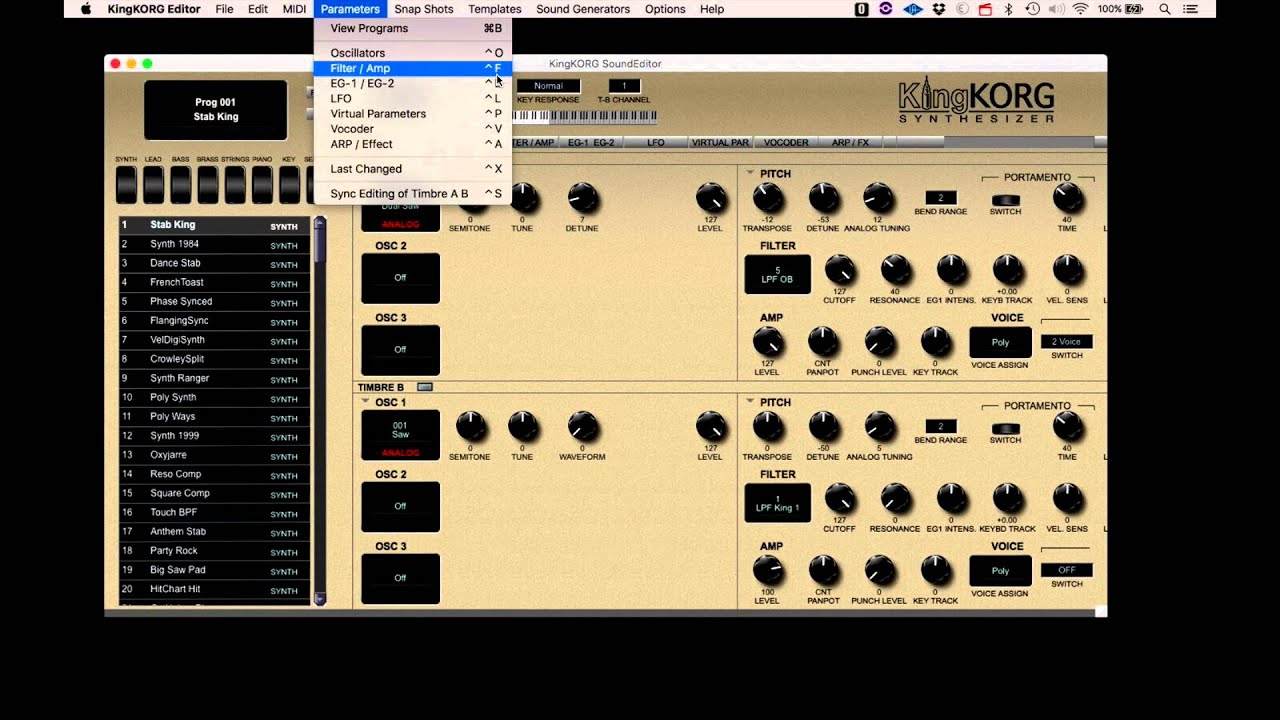
Task: Toggle the 2 Voice unison switch
Action: point(1067,342)
